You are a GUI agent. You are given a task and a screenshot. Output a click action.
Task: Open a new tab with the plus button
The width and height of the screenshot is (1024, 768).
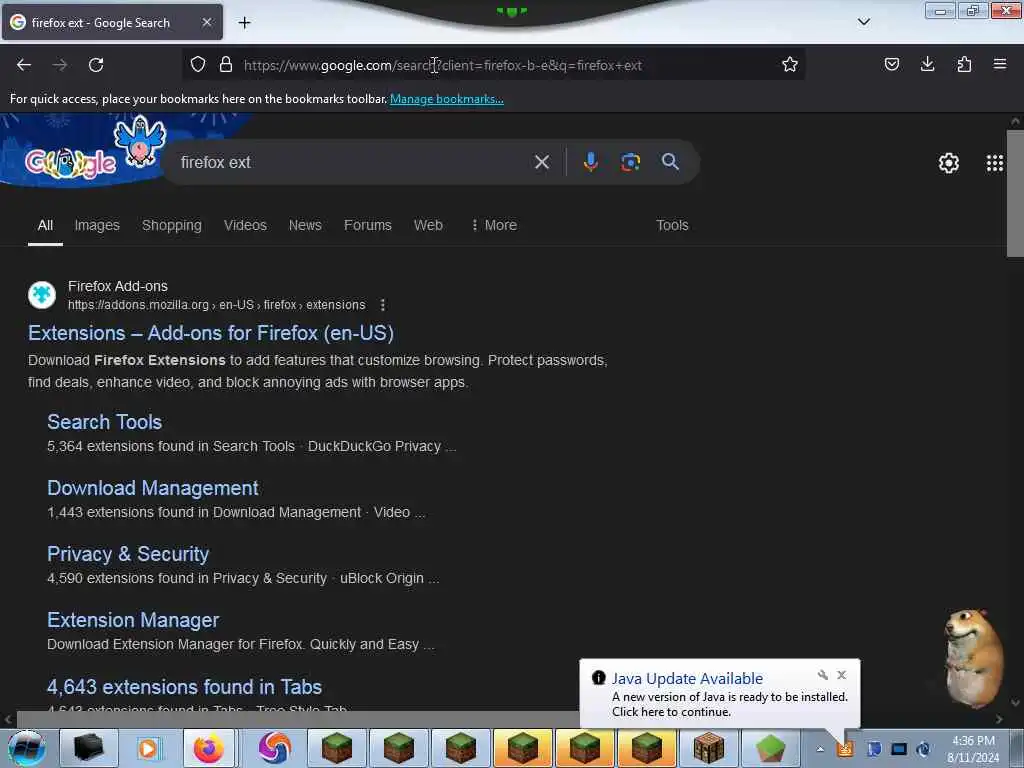click(244, 23)
